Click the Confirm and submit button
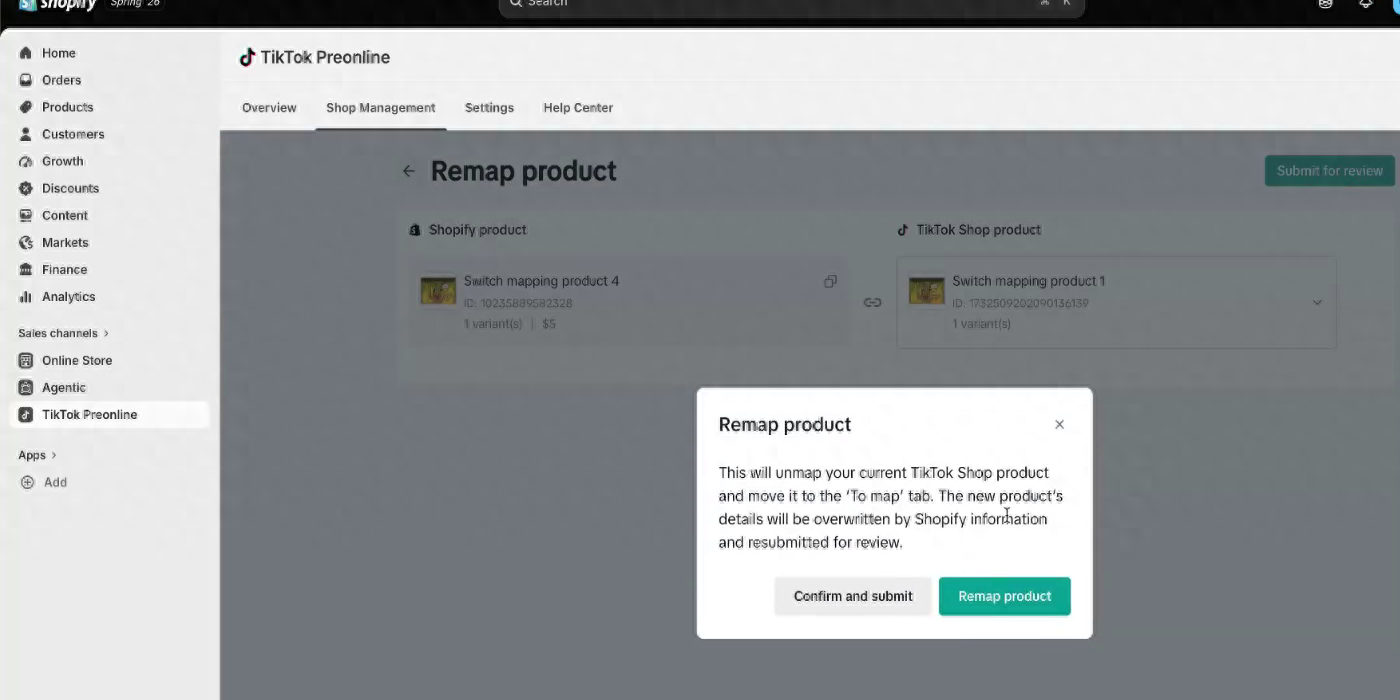The height and width of the screenshot is (700, 1400). tap(853, 596)
